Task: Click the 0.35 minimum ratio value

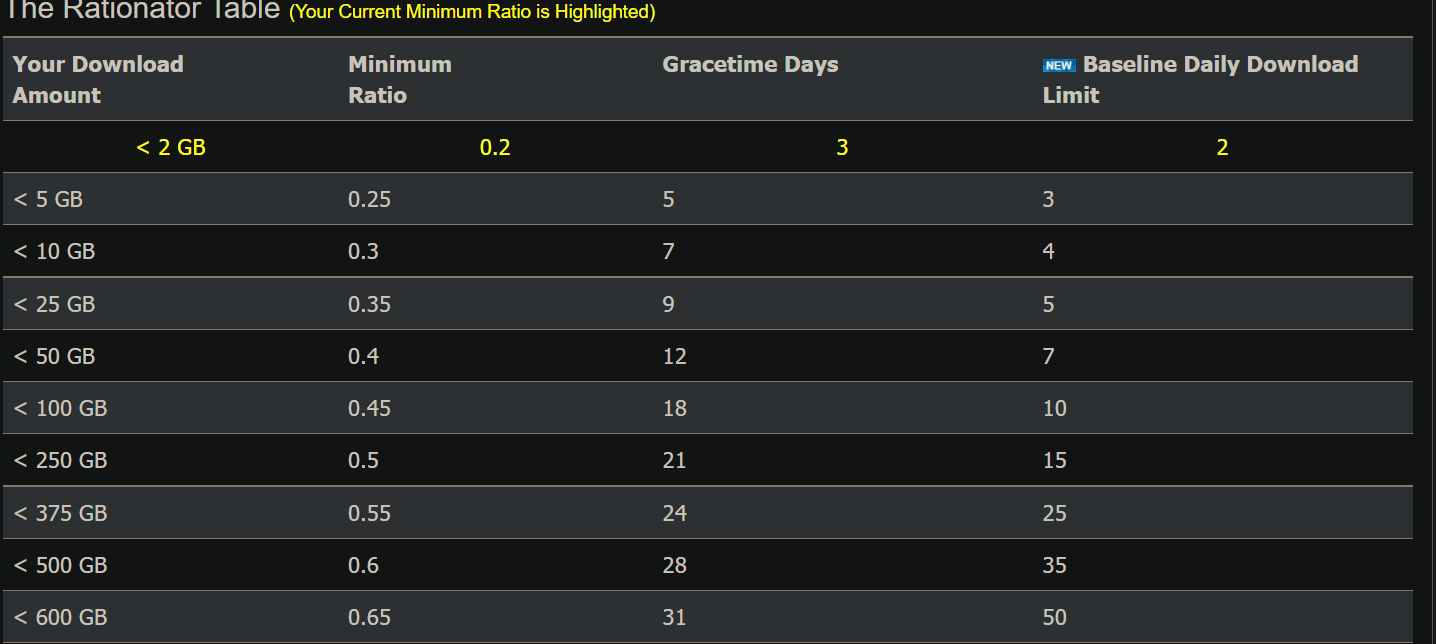Action: coord(369,304)
